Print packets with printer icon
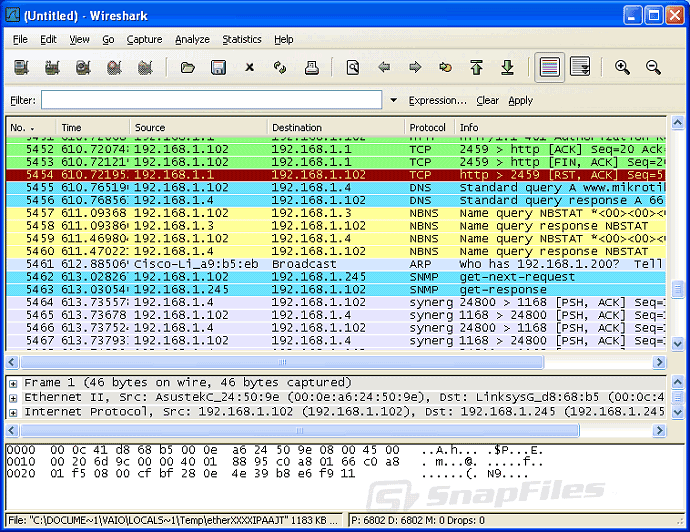Image resolution: width=690 pixels, height=532 pixels. coord(312,67)
